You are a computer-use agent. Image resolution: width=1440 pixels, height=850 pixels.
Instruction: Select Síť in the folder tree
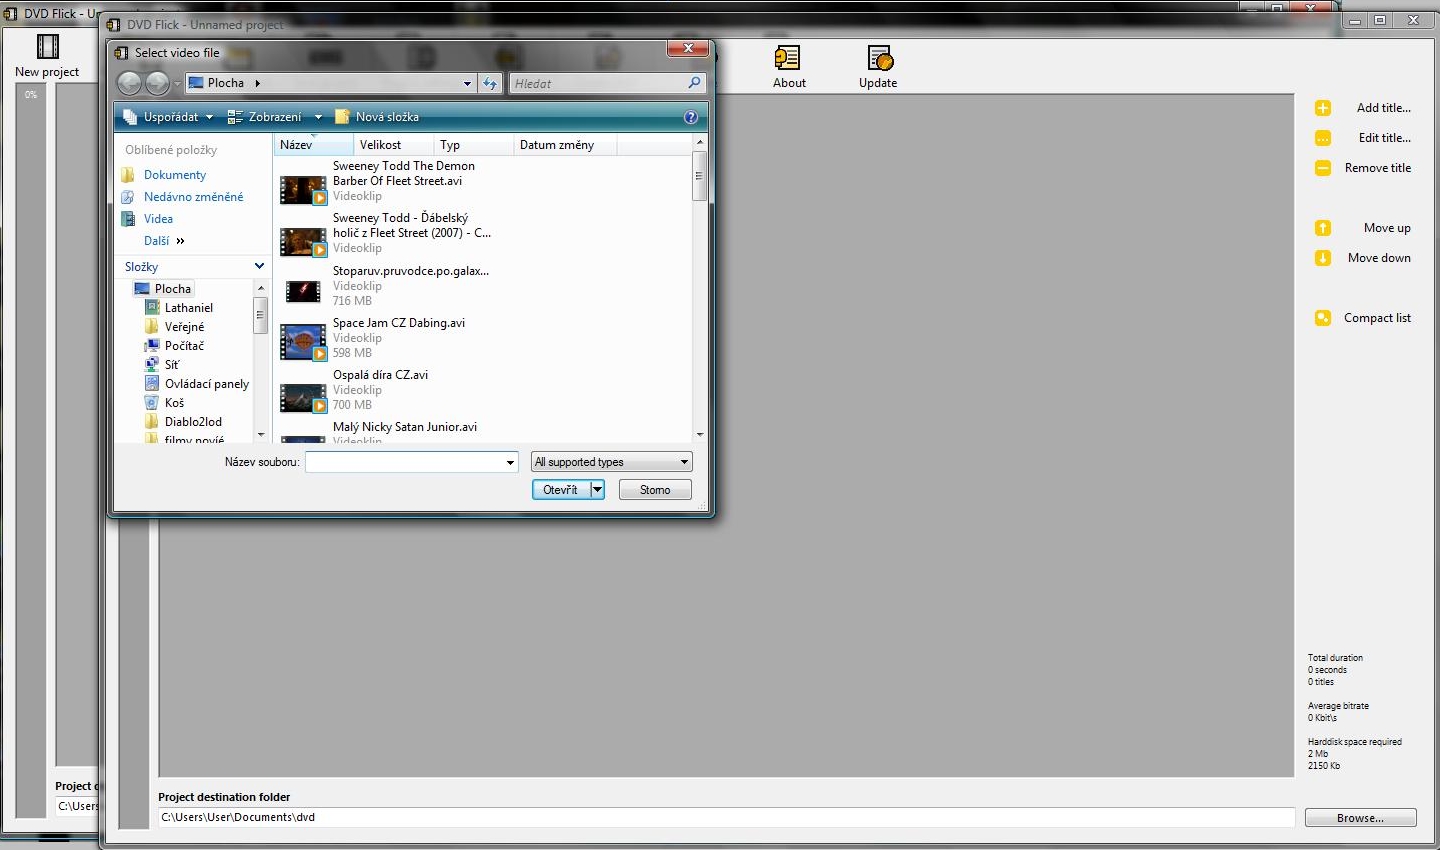coord(172,365)
